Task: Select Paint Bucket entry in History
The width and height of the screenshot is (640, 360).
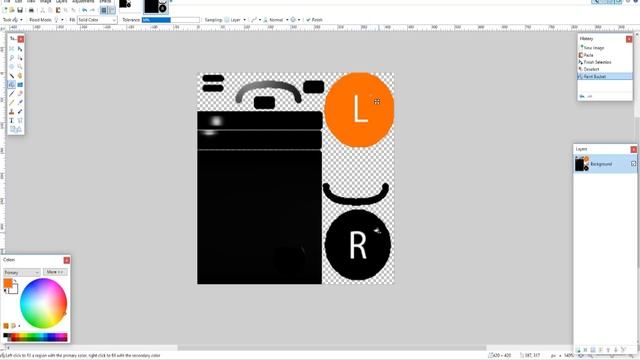Action: point(605,76)
